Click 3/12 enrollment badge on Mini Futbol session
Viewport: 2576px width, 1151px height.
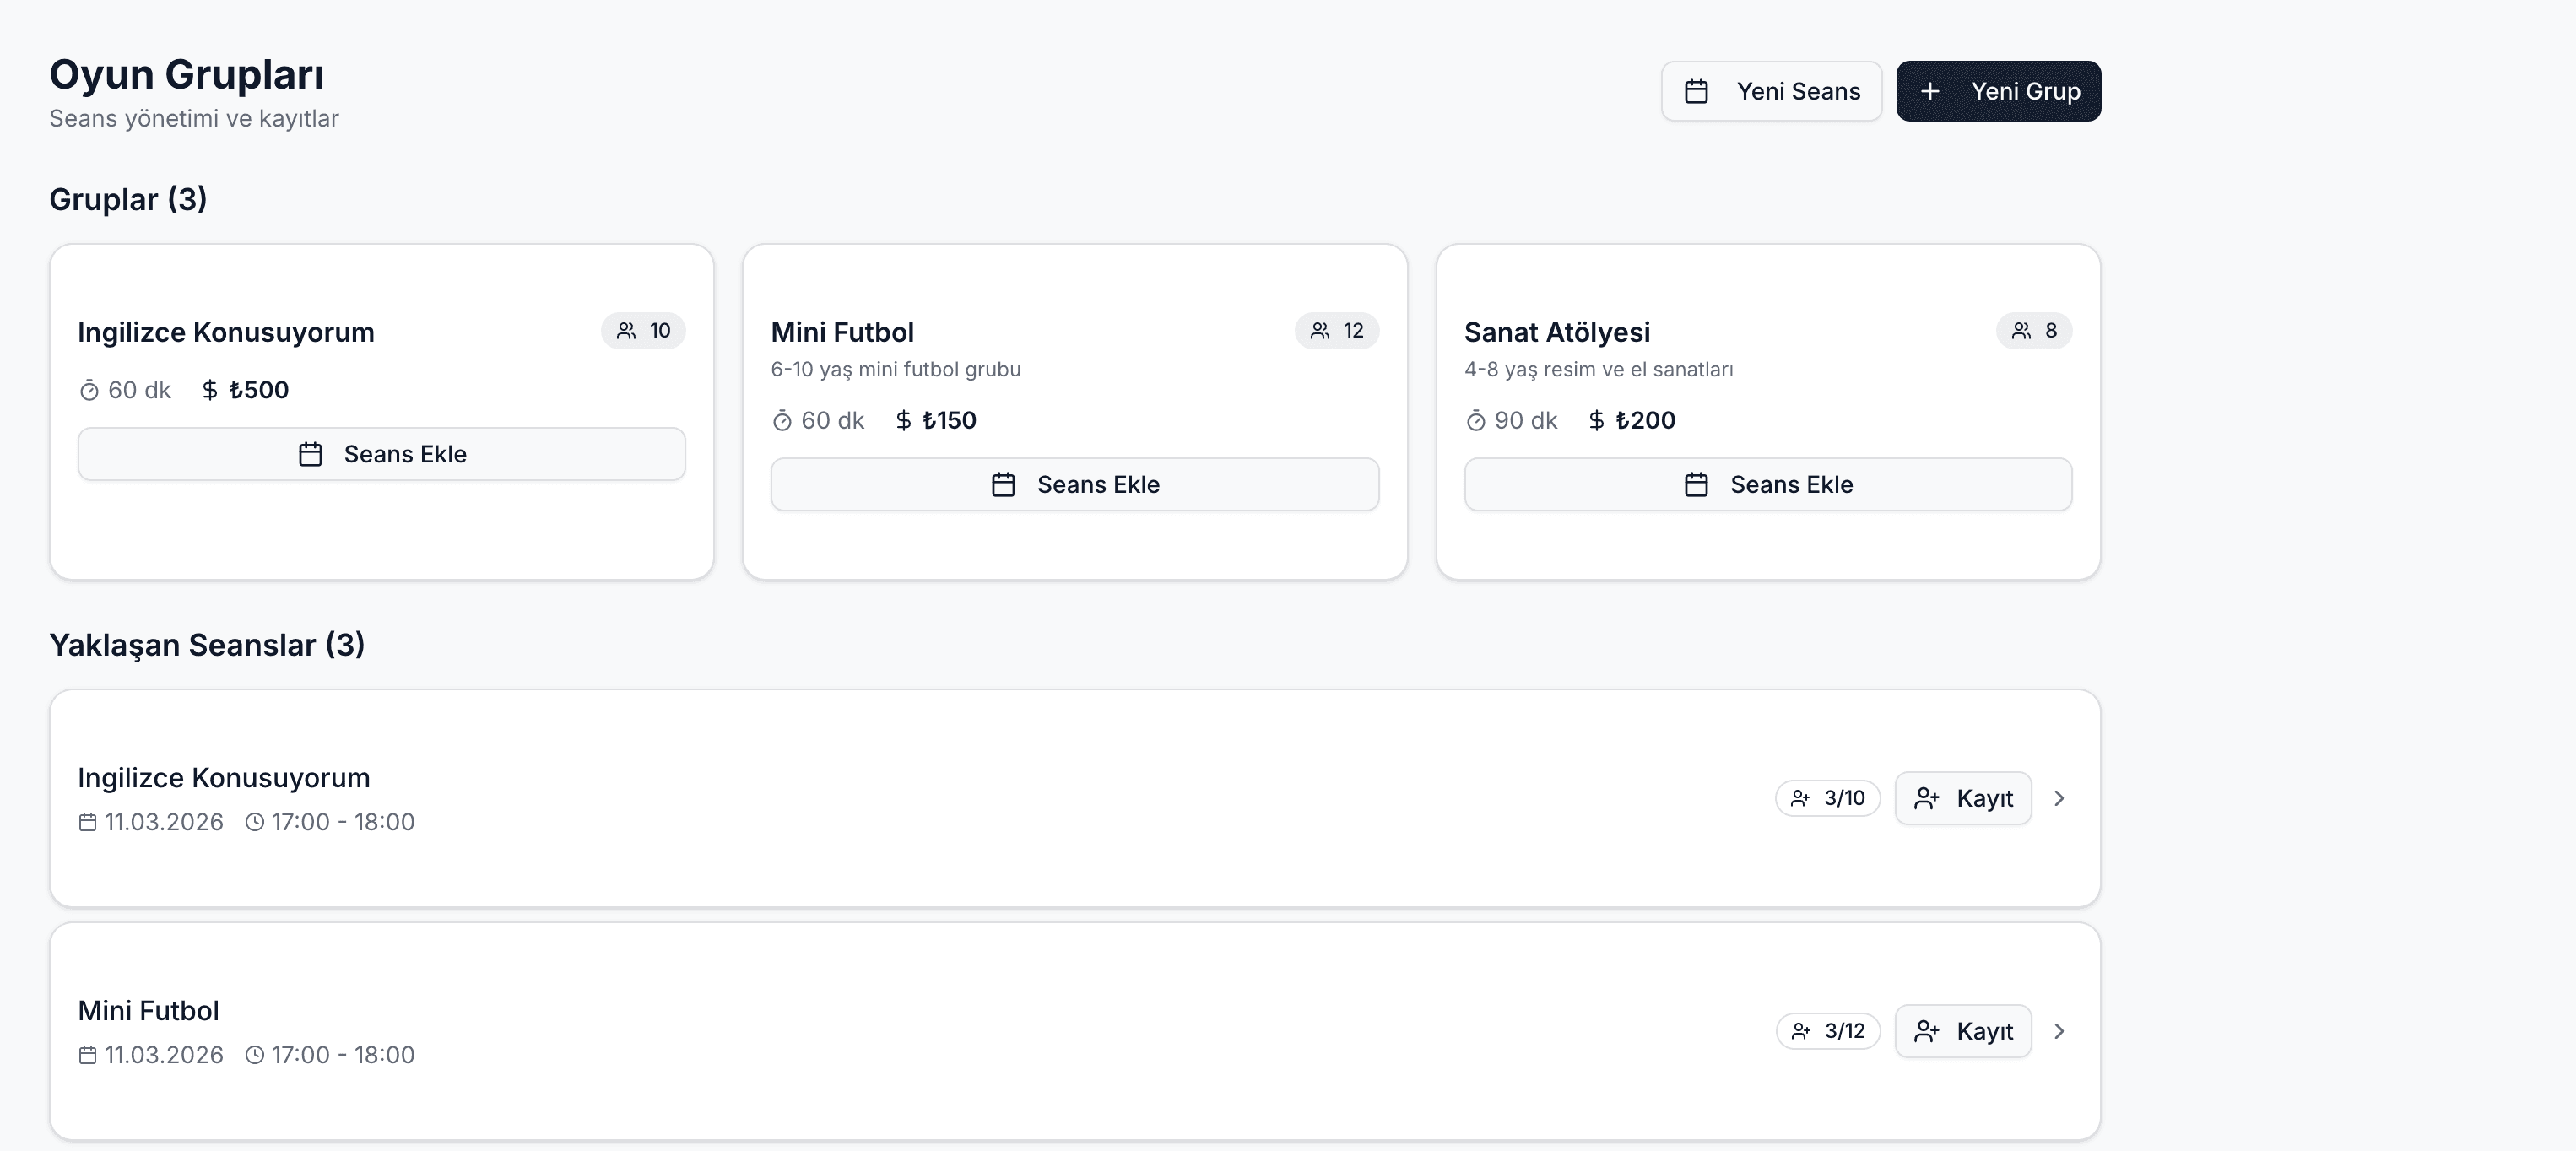click(x=1827, y=1031)
